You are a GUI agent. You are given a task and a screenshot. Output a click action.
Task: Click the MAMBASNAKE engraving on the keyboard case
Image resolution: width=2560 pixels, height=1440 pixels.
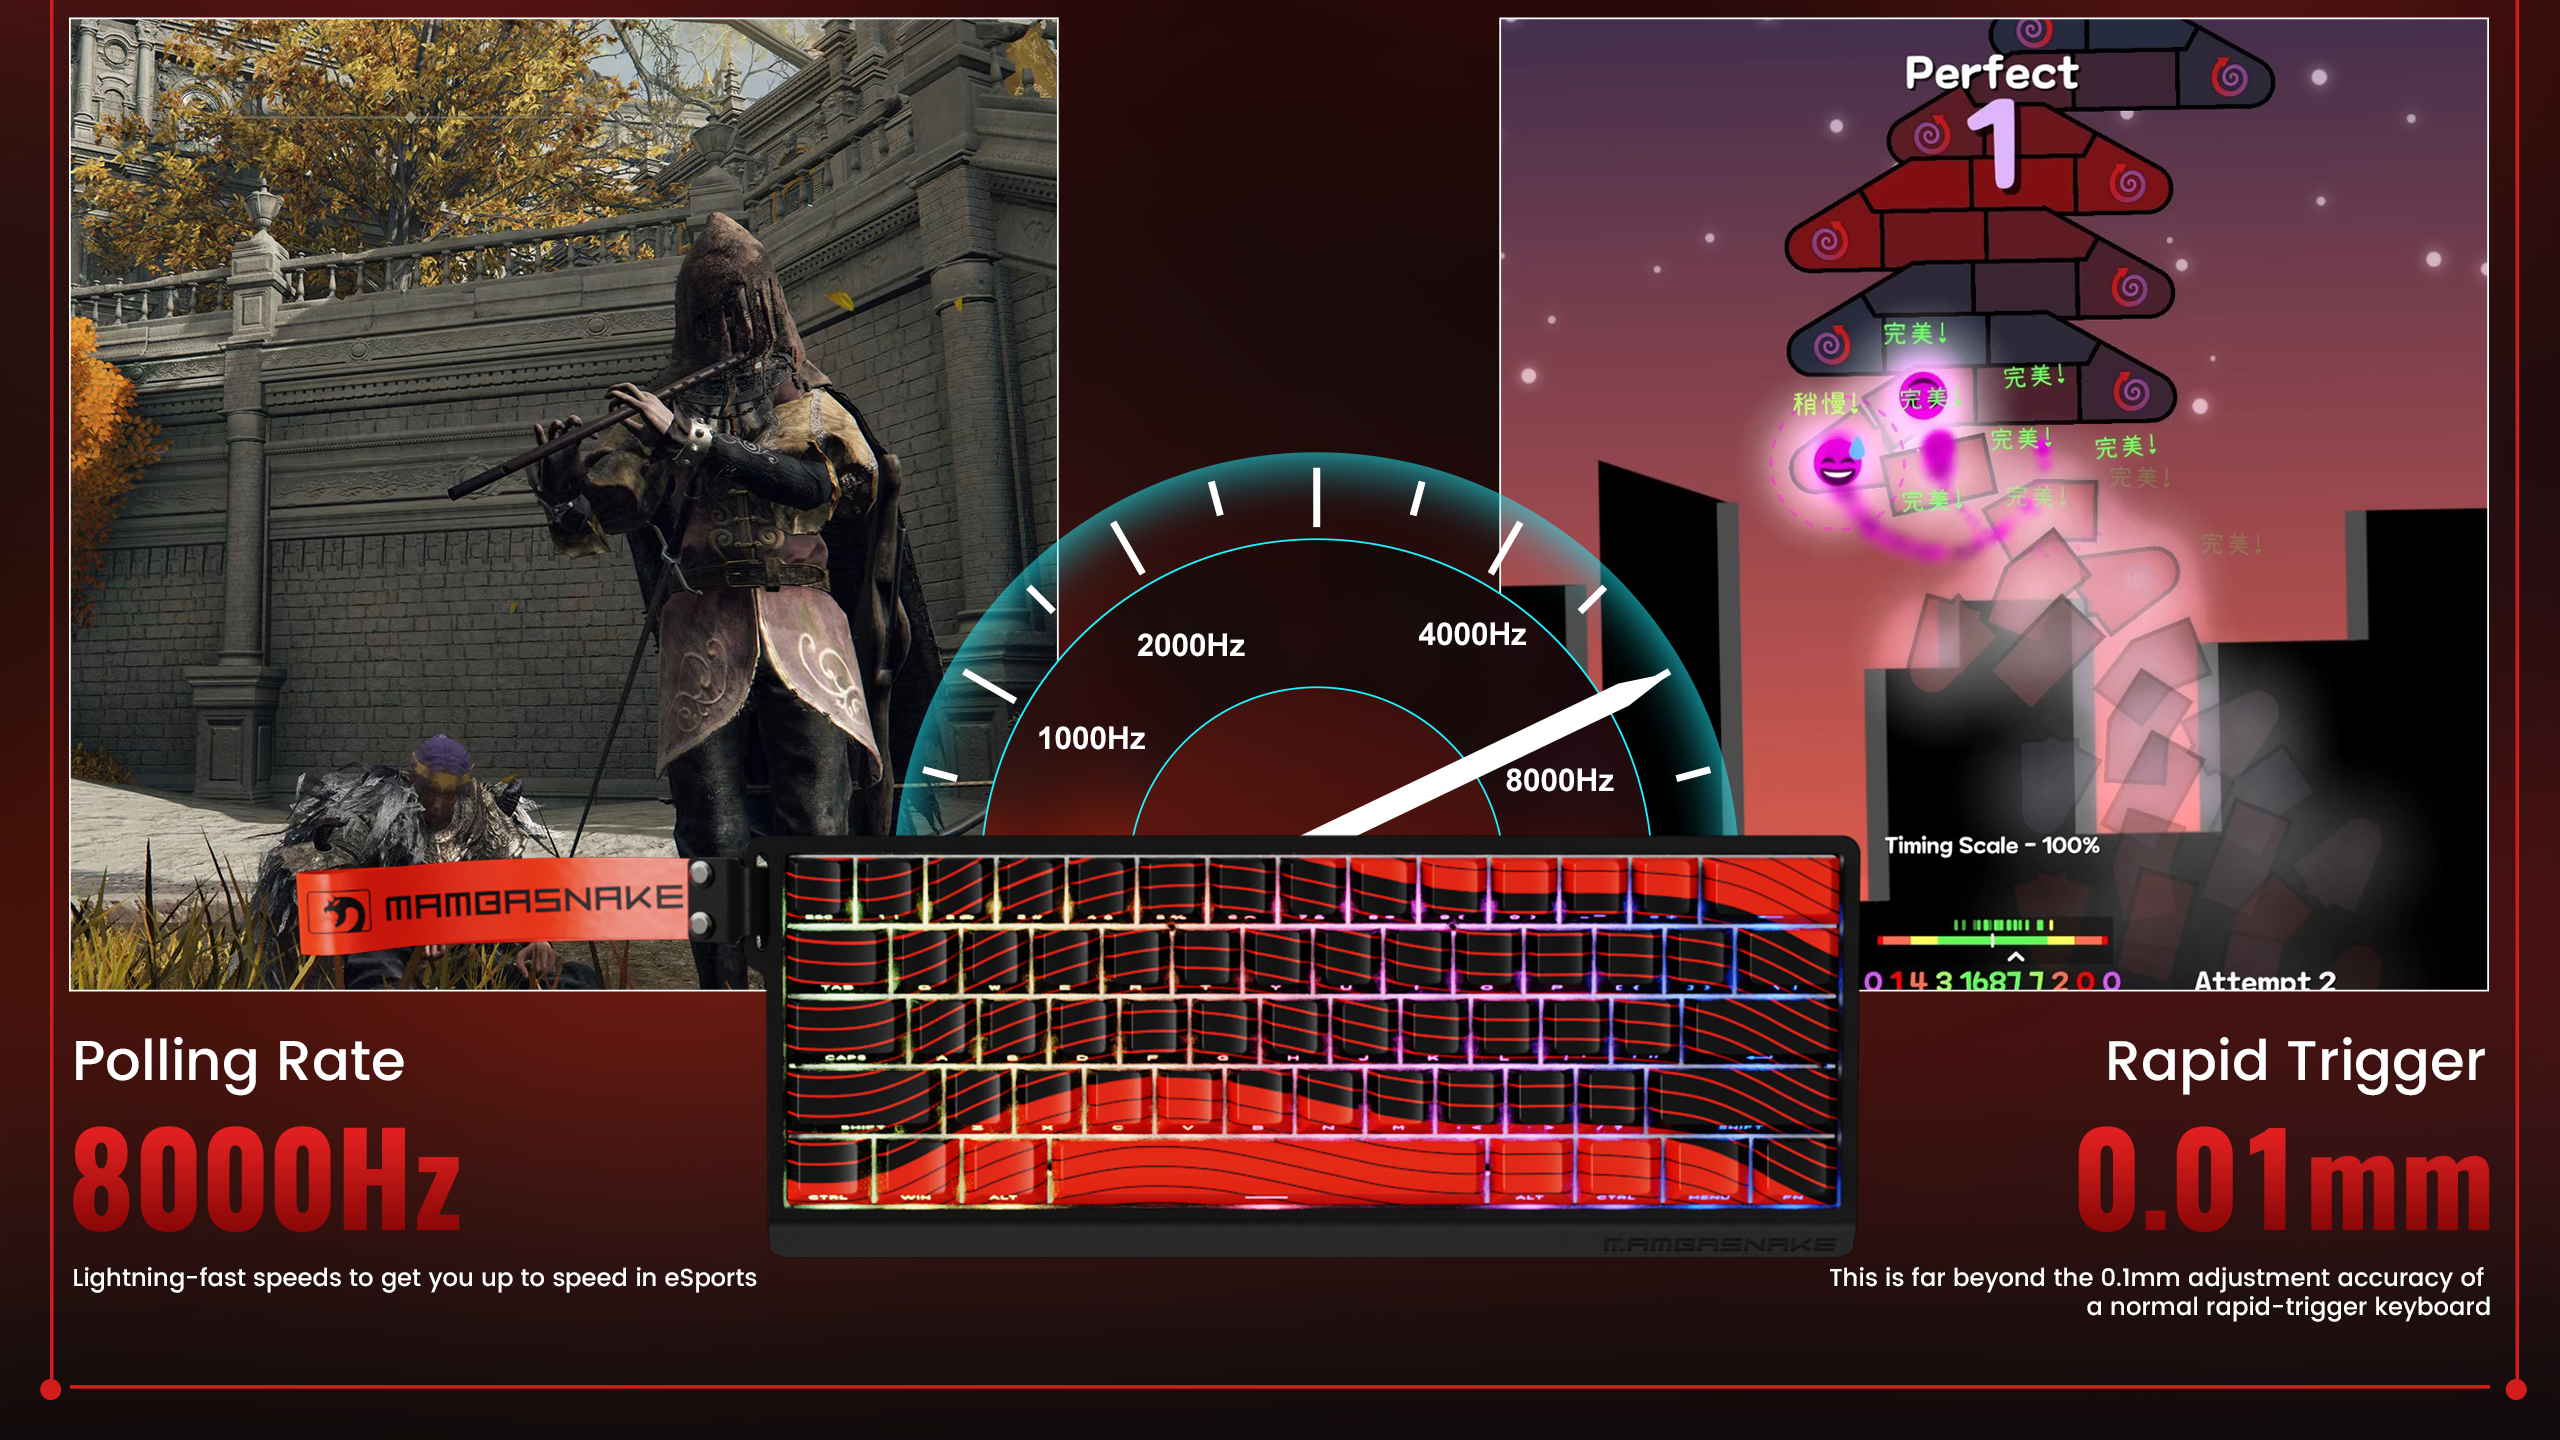pyautogui.click(x=1719, y=1245)
